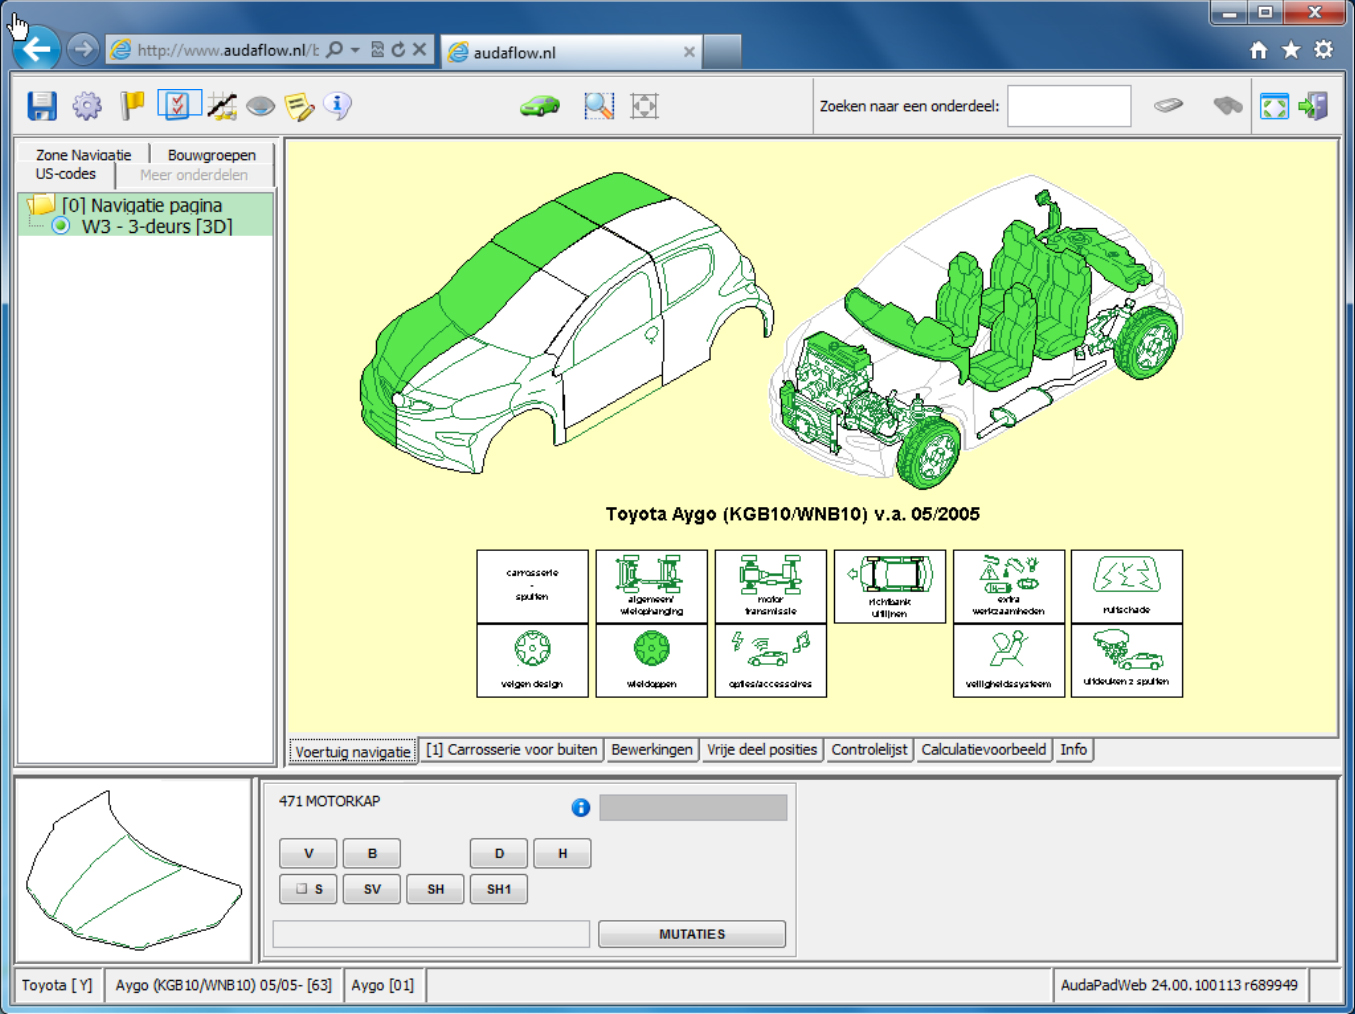Open the address bar search dropdown arrow
This screenshot has height=1014, width=1355.
coord(355,50)
